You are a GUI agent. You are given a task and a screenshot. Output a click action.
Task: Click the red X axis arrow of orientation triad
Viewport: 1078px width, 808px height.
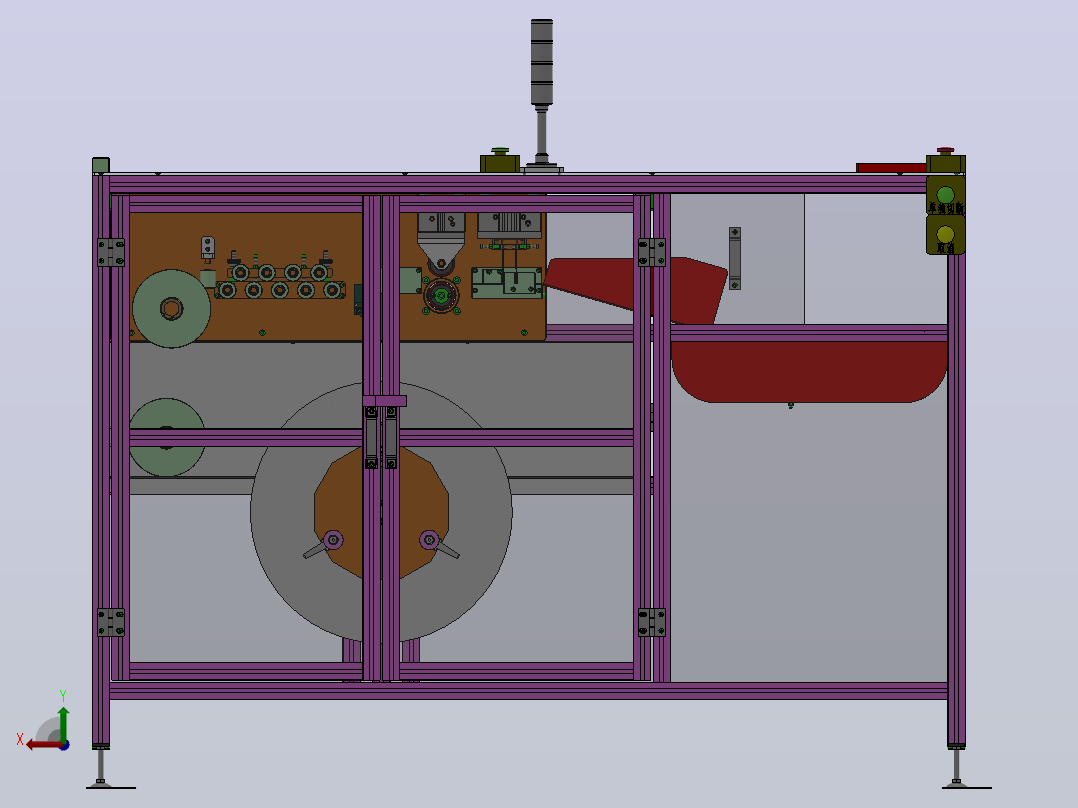(x=45, y=745)
